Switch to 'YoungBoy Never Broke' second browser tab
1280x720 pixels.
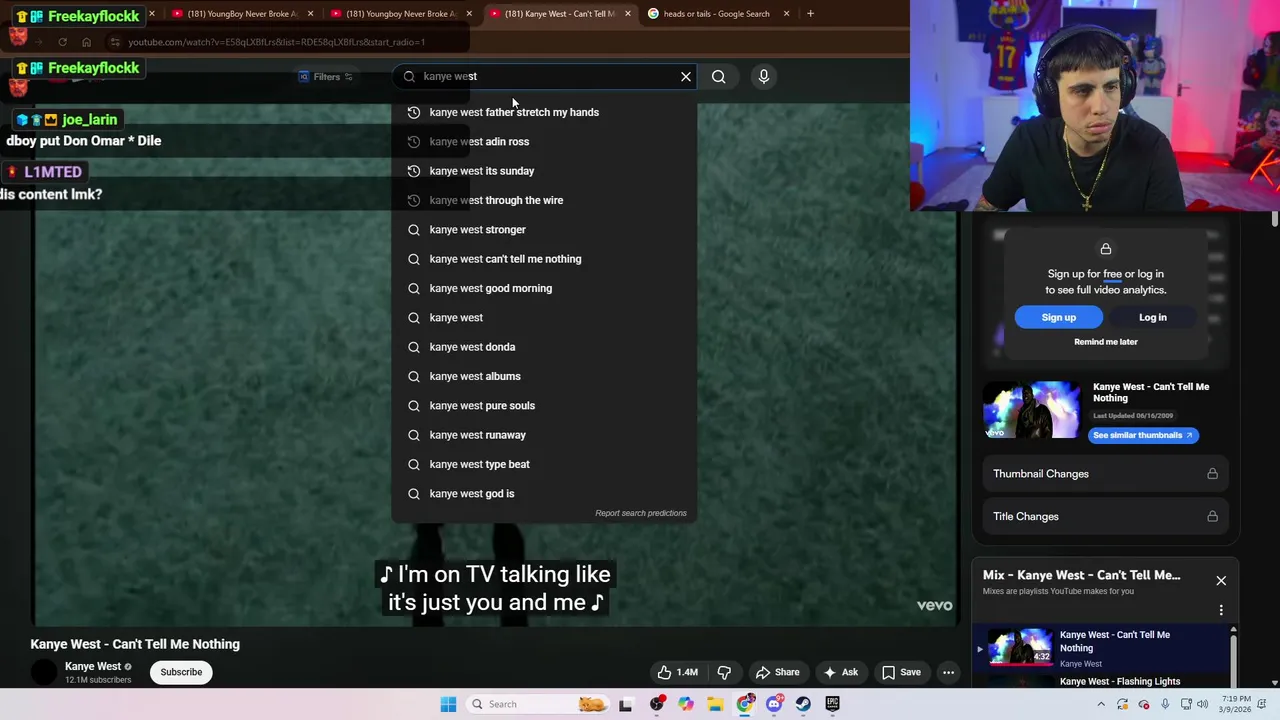click(242, 14)
